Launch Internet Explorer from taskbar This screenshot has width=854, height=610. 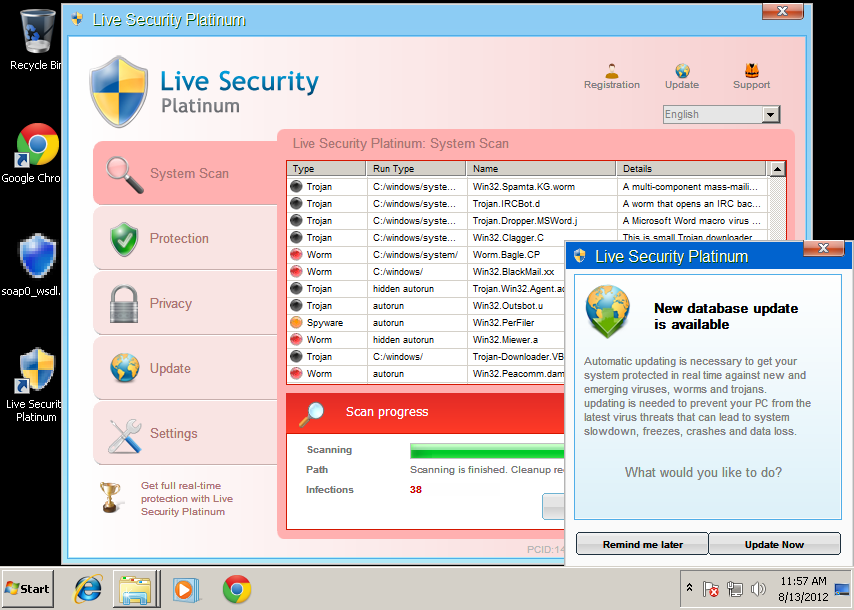(88, 589)
